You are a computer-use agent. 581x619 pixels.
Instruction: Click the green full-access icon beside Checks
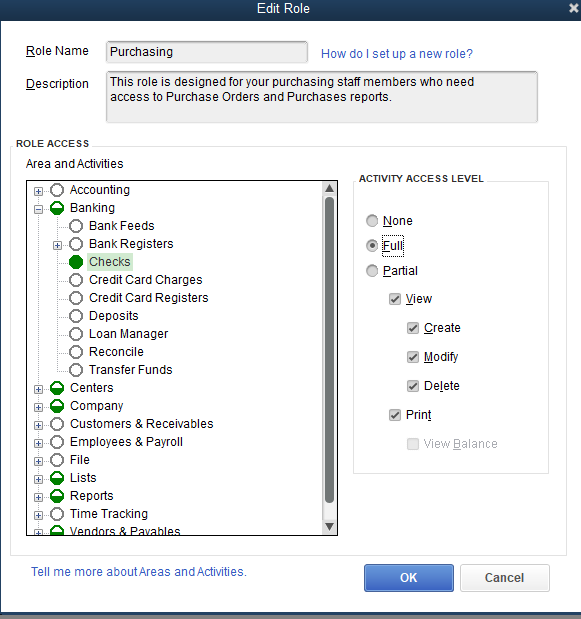click(76, 262)
